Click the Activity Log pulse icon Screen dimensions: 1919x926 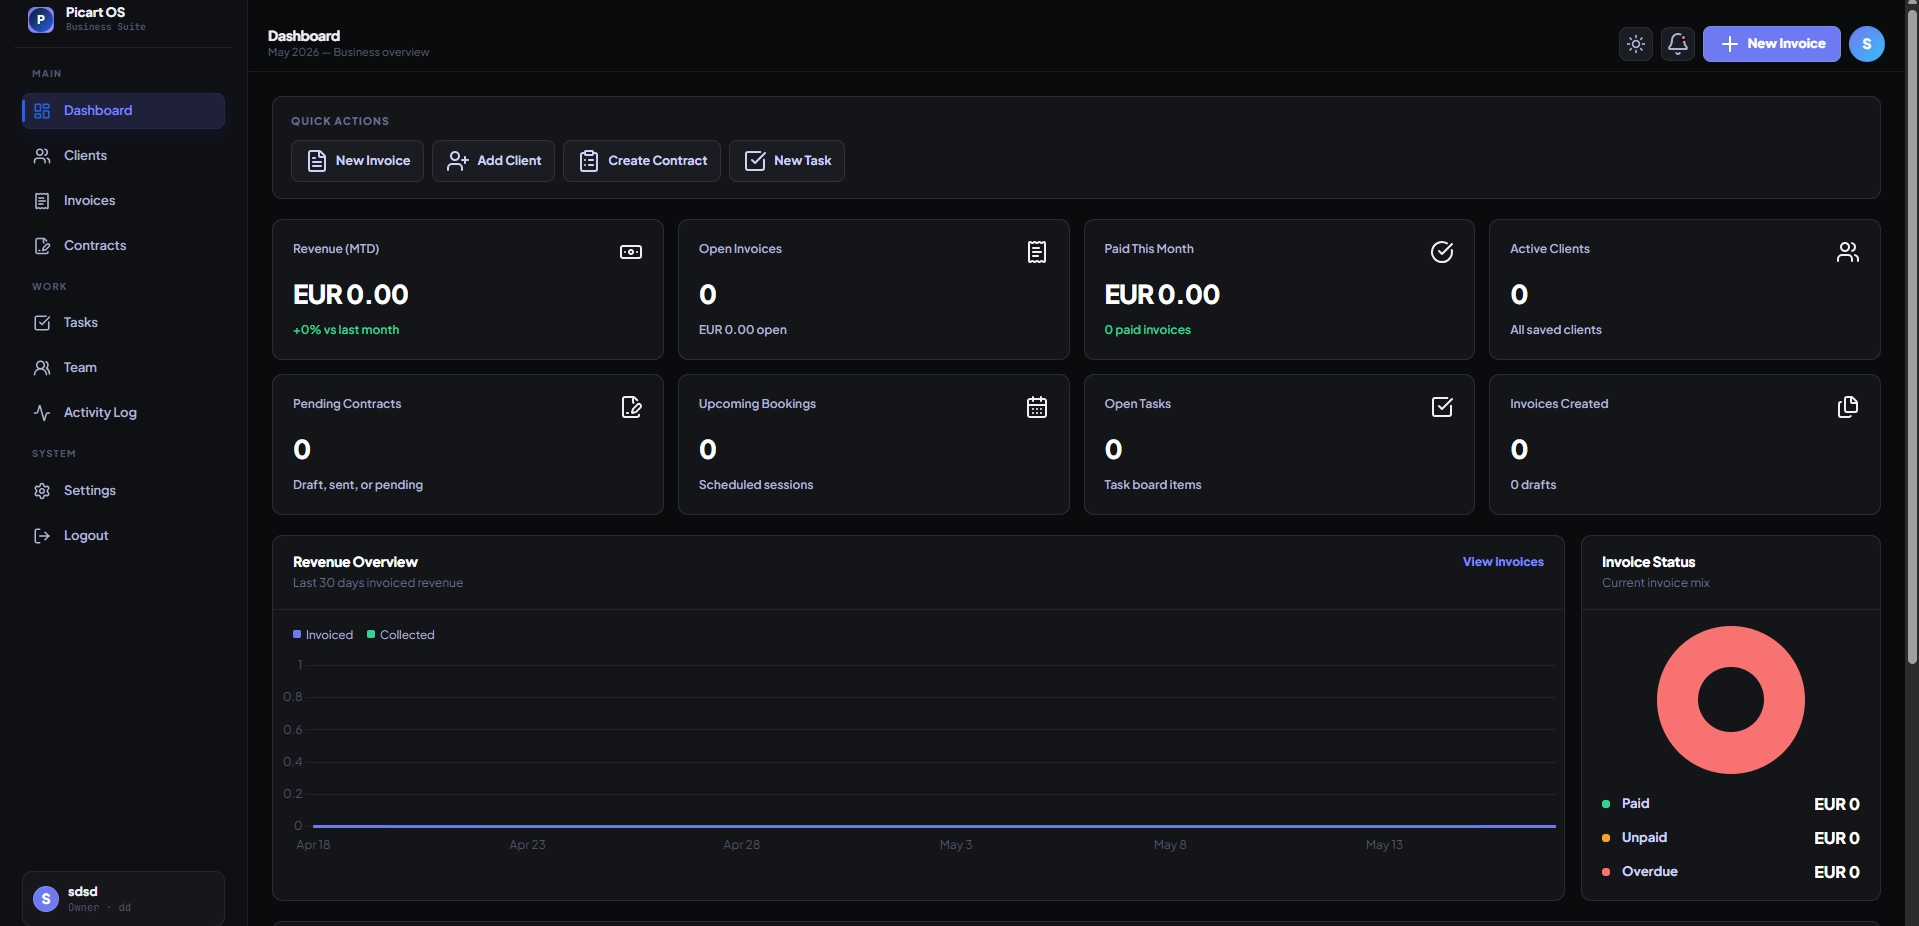point(42,413)
